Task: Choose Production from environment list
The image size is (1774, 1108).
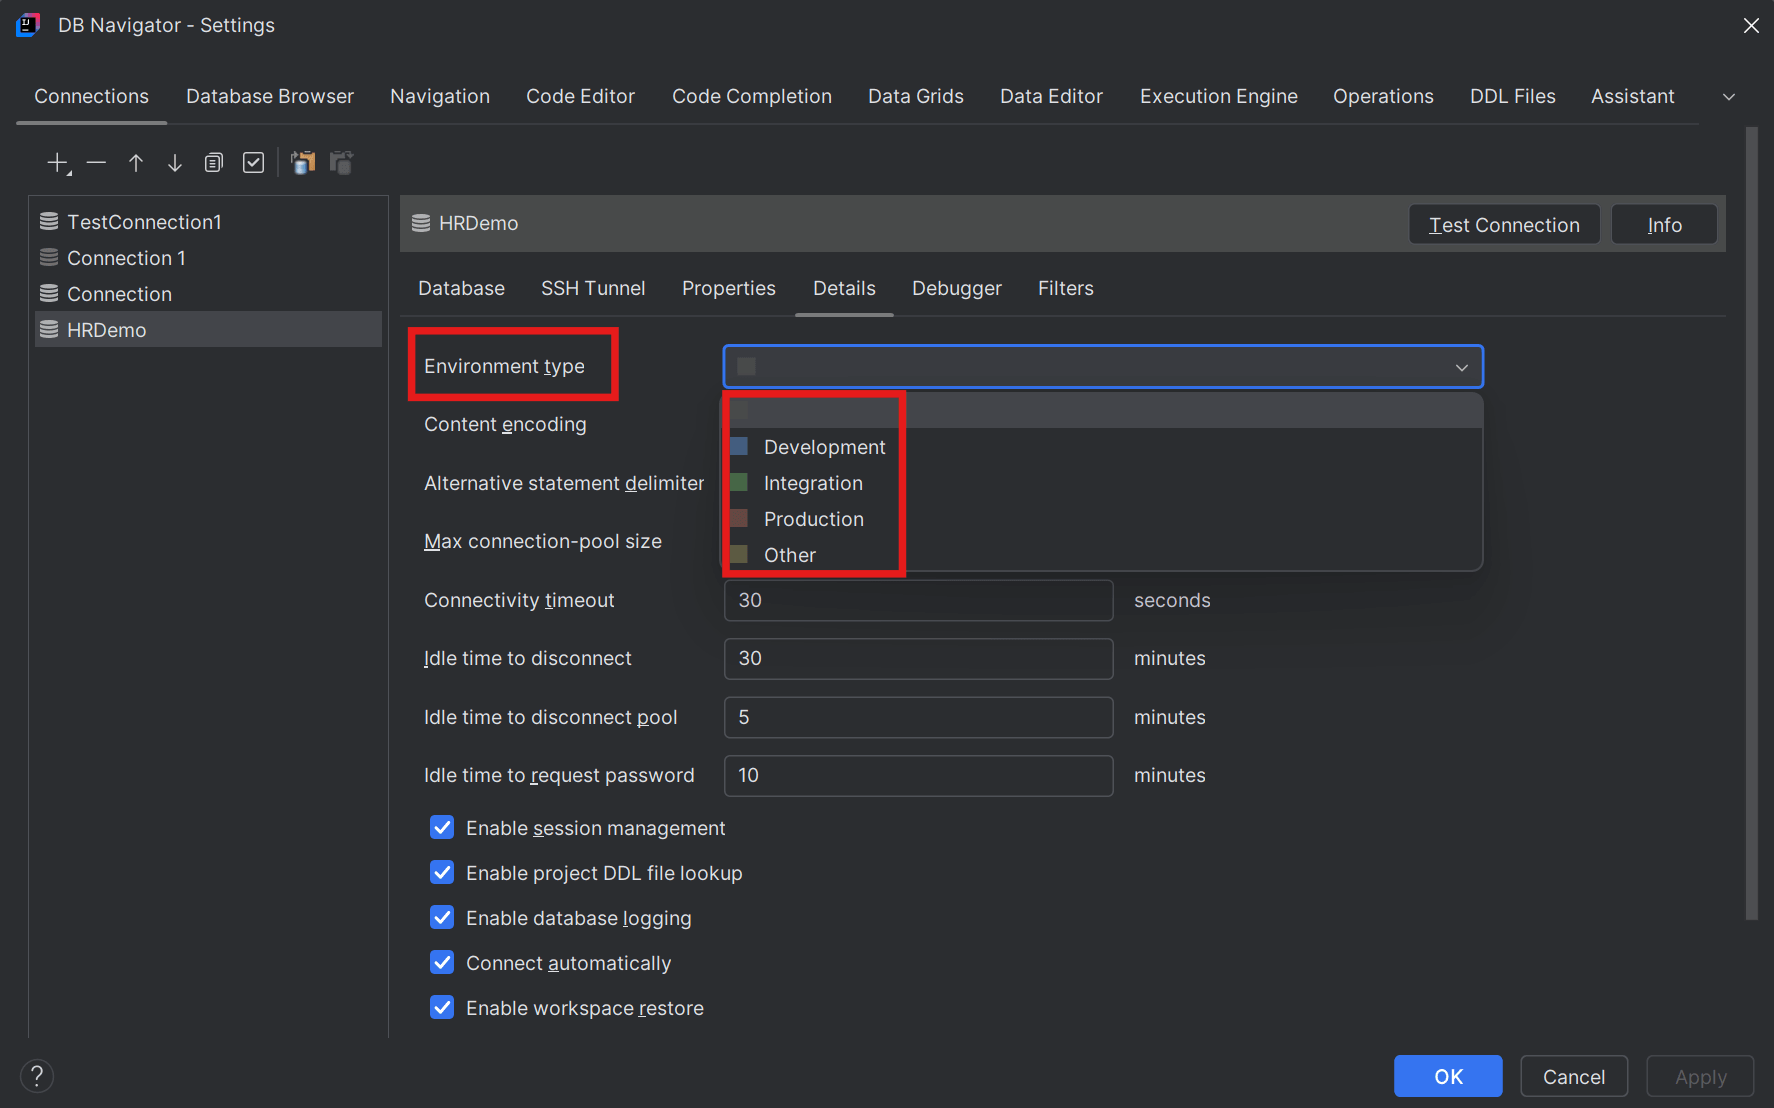Action: tap(1103, 519)
